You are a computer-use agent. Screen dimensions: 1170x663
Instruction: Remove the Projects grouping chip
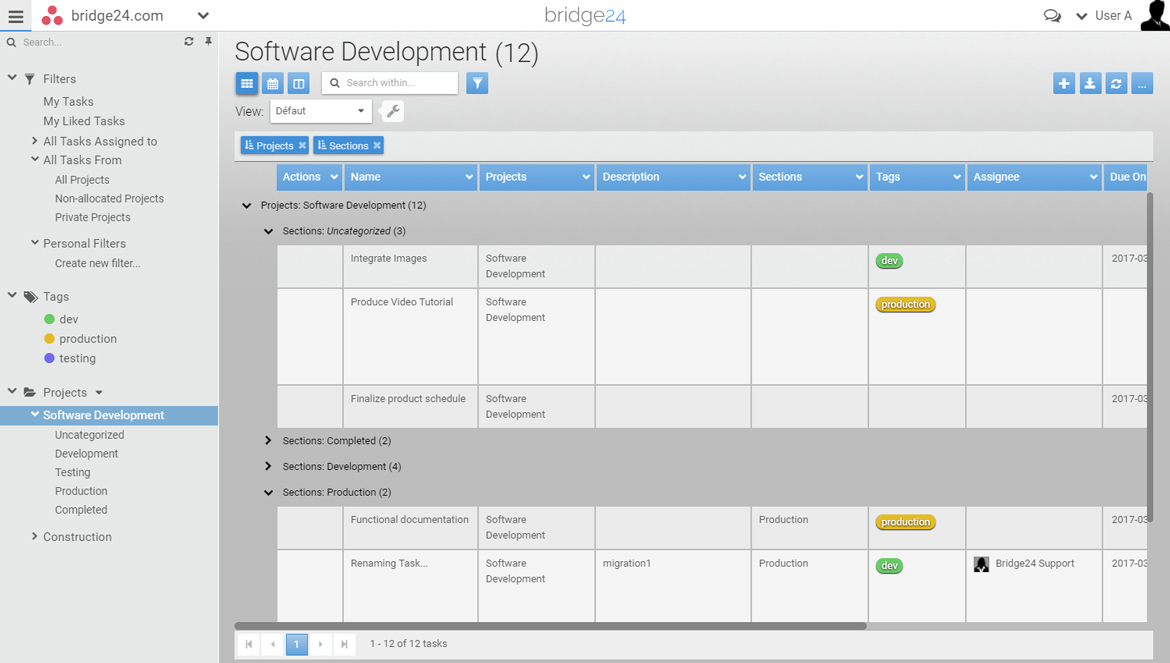pyautogui.click(x=302, y=145)
